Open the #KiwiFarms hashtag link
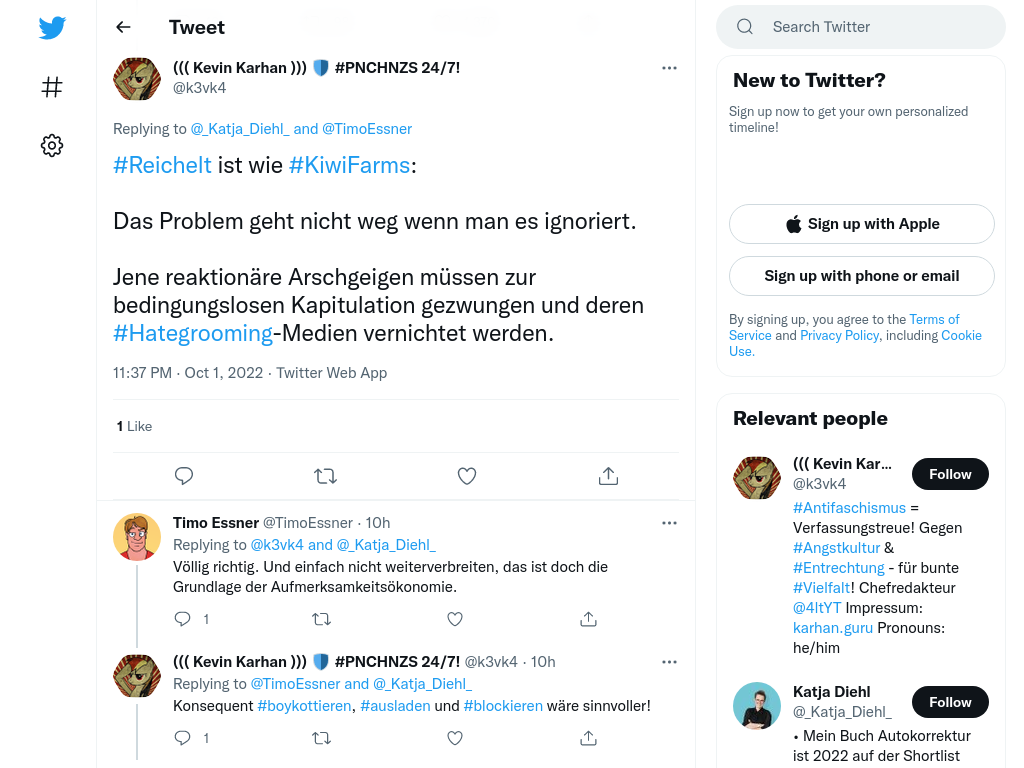Screen dimensions: 1024x768 [x=349, y=165]
